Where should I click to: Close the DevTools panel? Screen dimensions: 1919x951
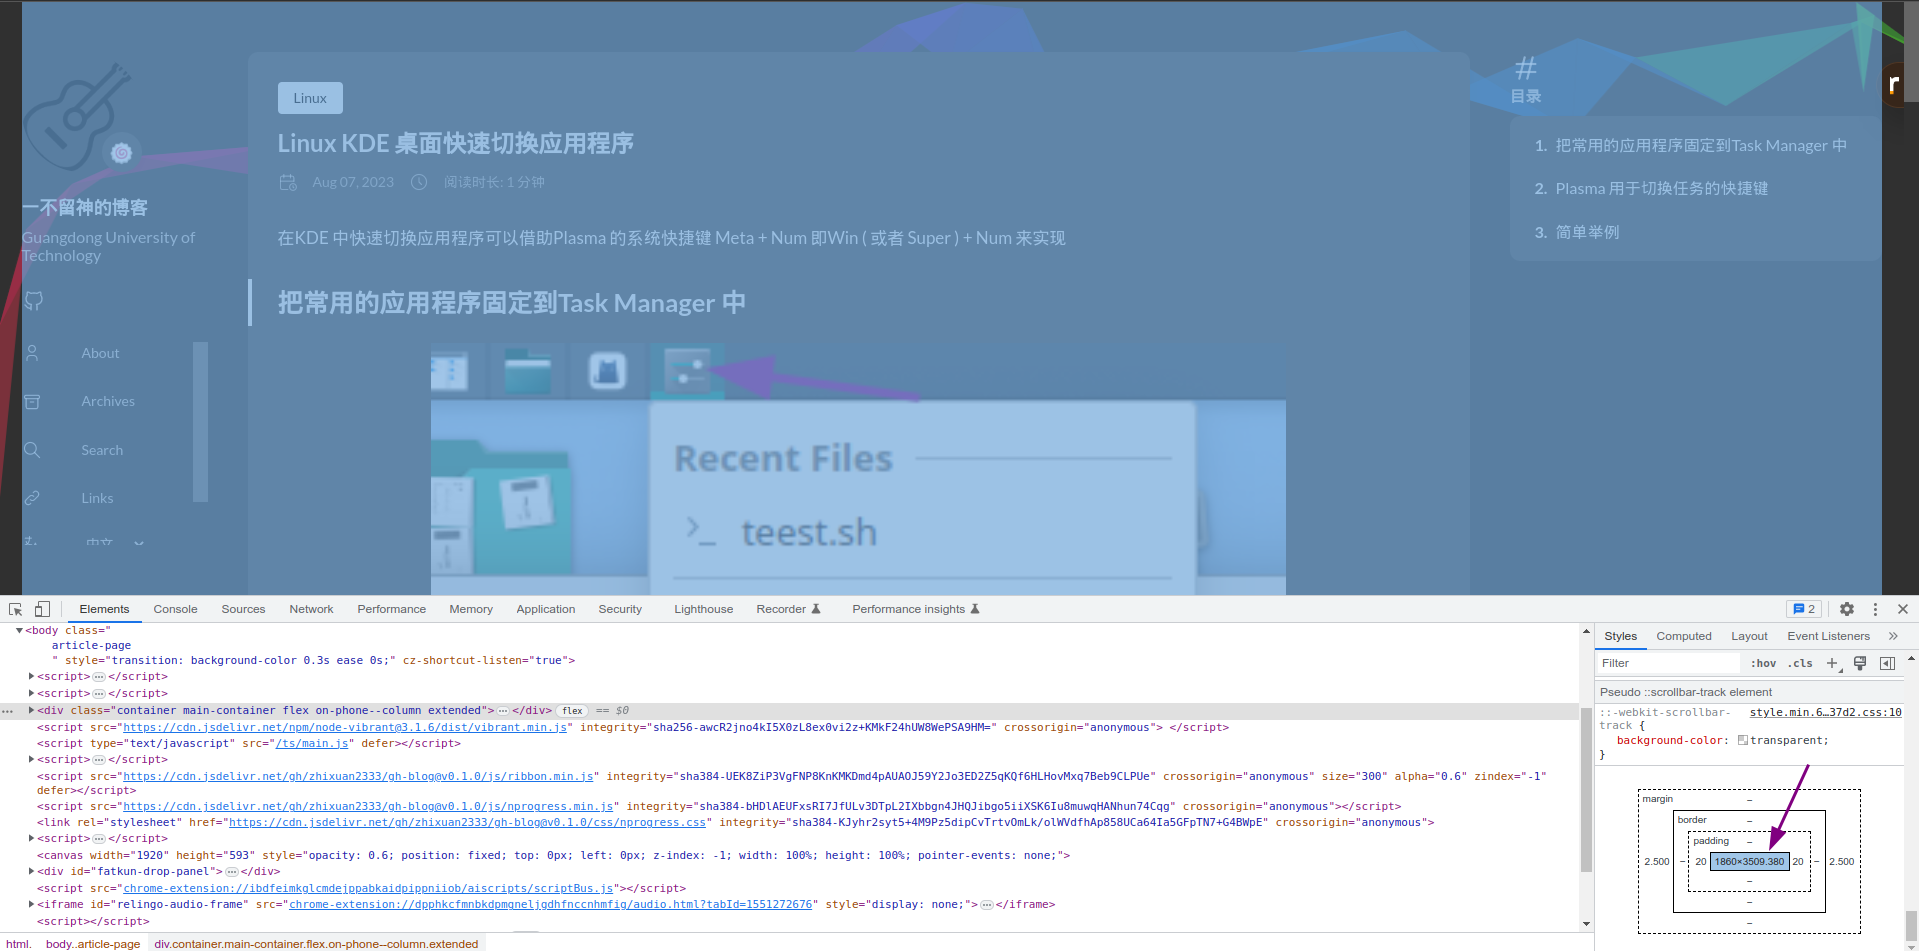point(1903,609)
